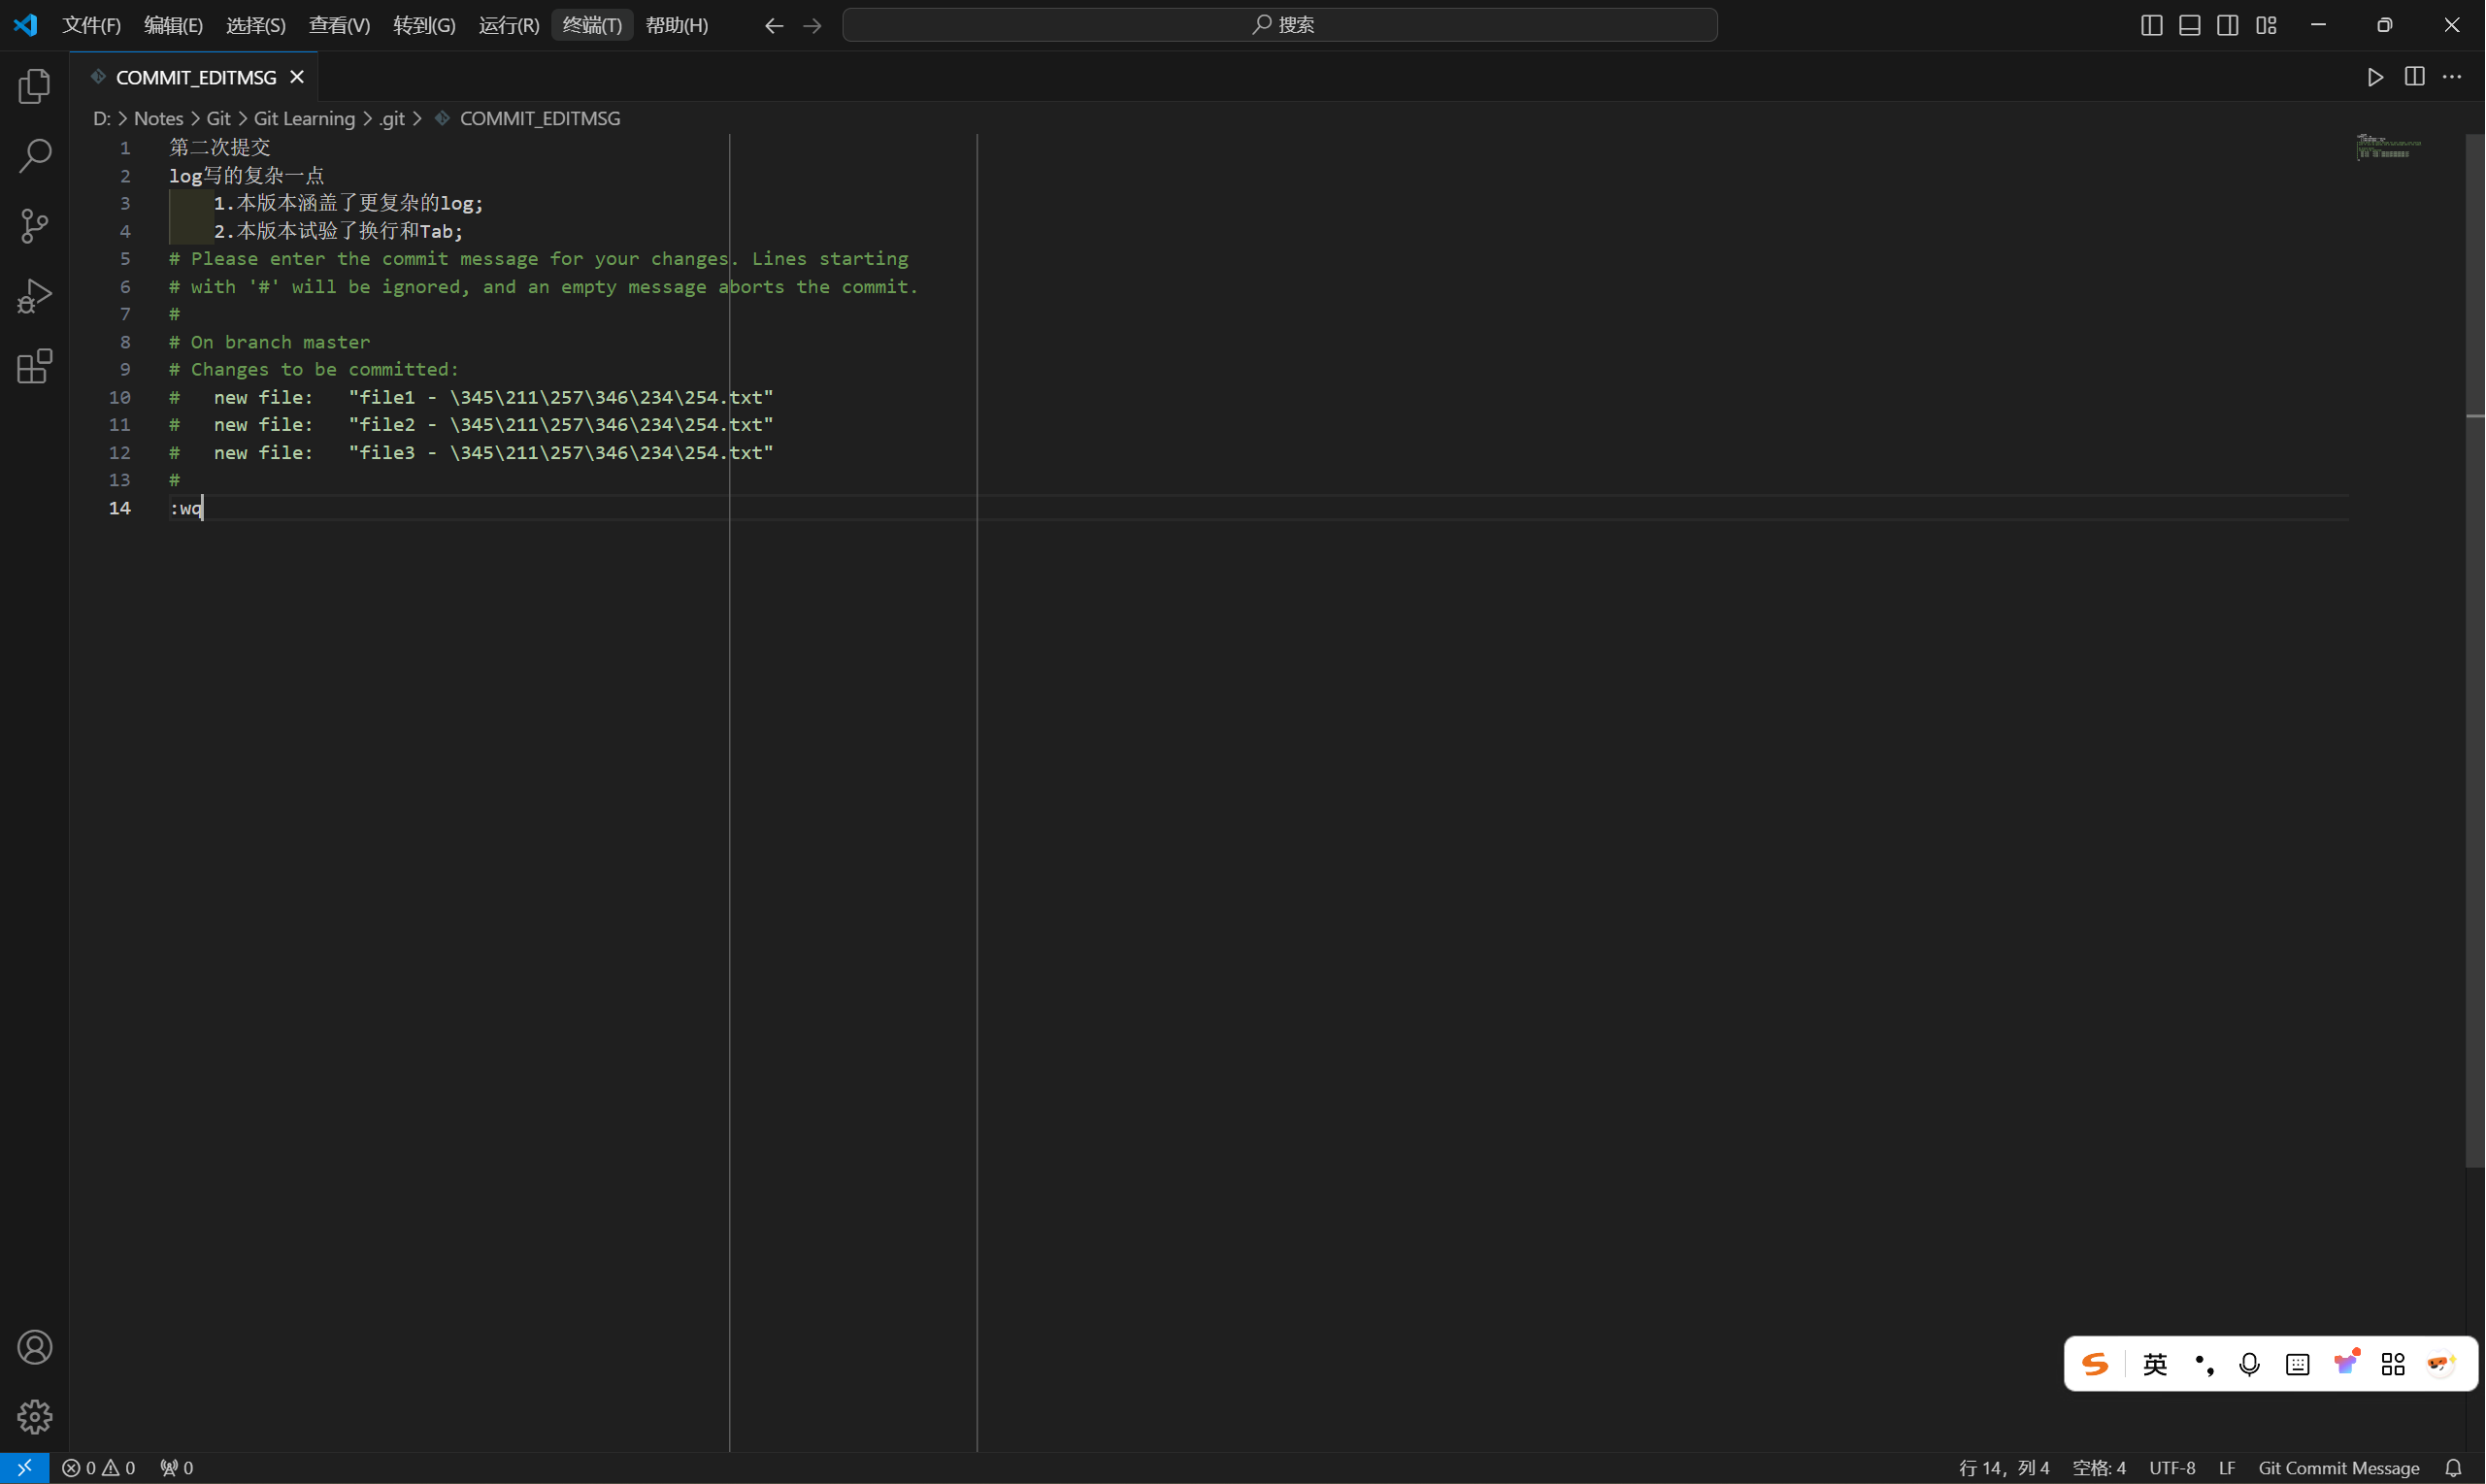Open Sogou soft keyboard icon
The image size is (2486, 1484).
2297,1364
